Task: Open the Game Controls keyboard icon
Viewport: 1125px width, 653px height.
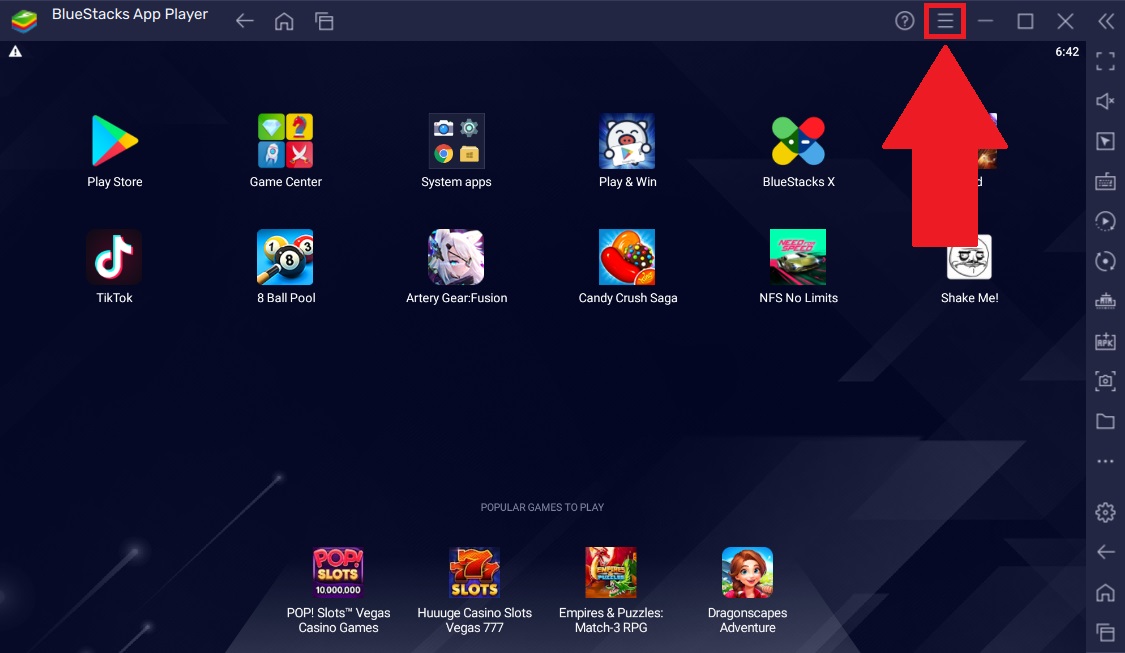Action: (x=1105, y=181)
